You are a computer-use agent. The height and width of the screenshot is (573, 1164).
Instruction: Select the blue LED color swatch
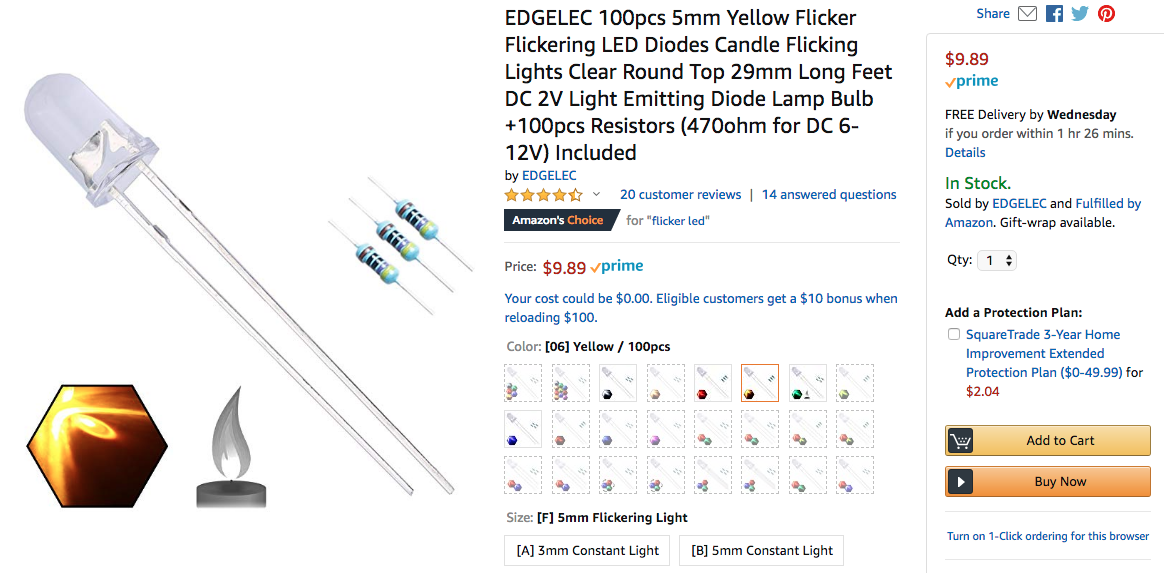(523, 429)
